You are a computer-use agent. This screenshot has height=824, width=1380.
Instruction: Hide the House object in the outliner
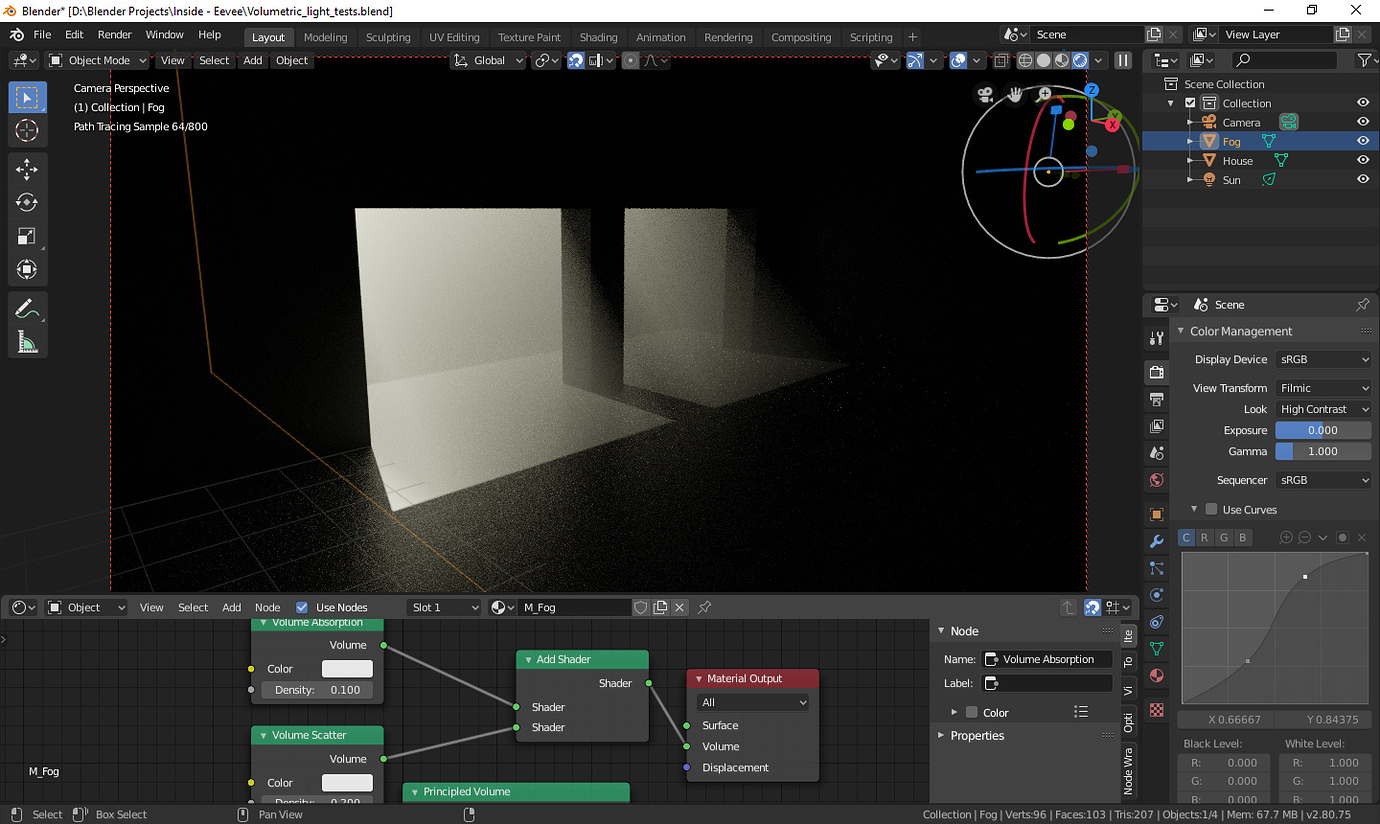[x=1362, y=160]
